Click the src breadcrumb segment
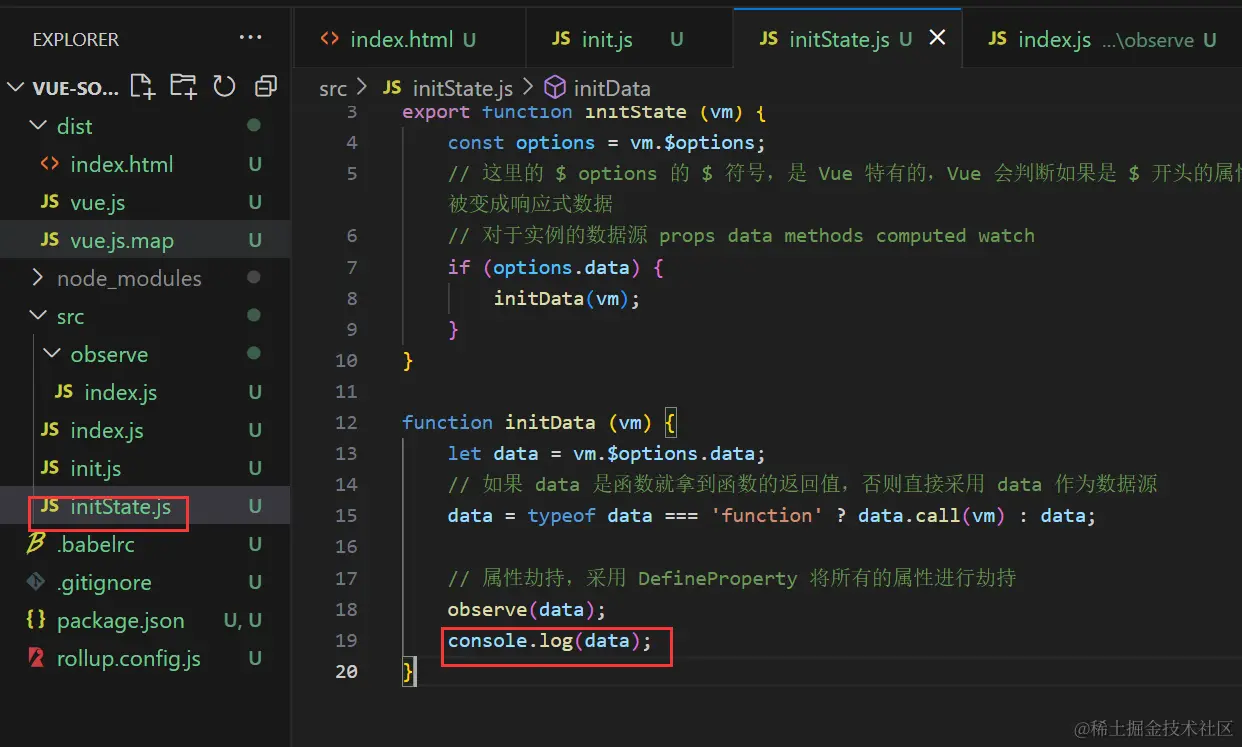The height and width of the screenshot is (747, 1242). [x=333, y=88]
